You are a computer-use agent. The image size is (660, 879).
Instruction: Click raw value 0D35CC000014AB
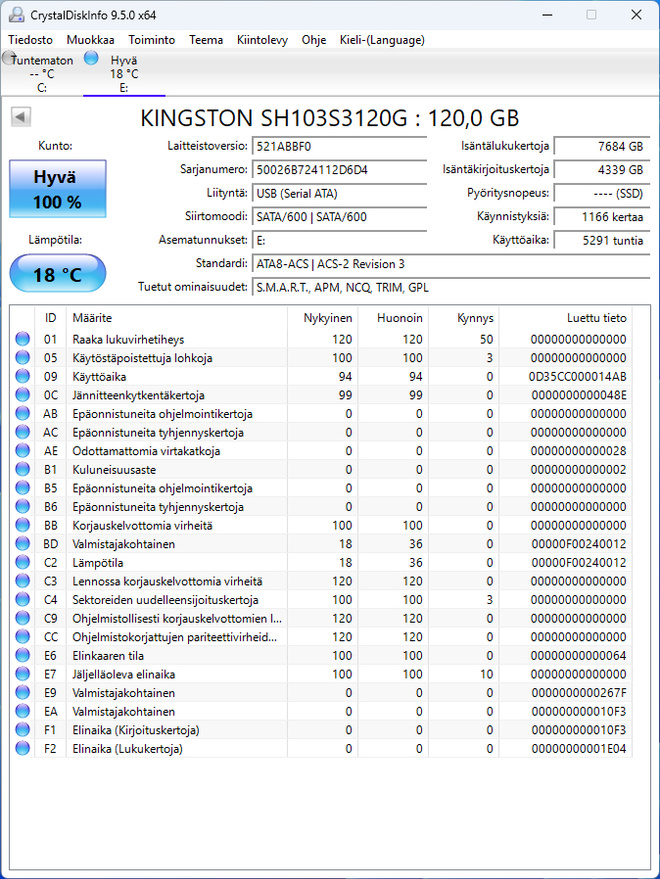[577, 377]
